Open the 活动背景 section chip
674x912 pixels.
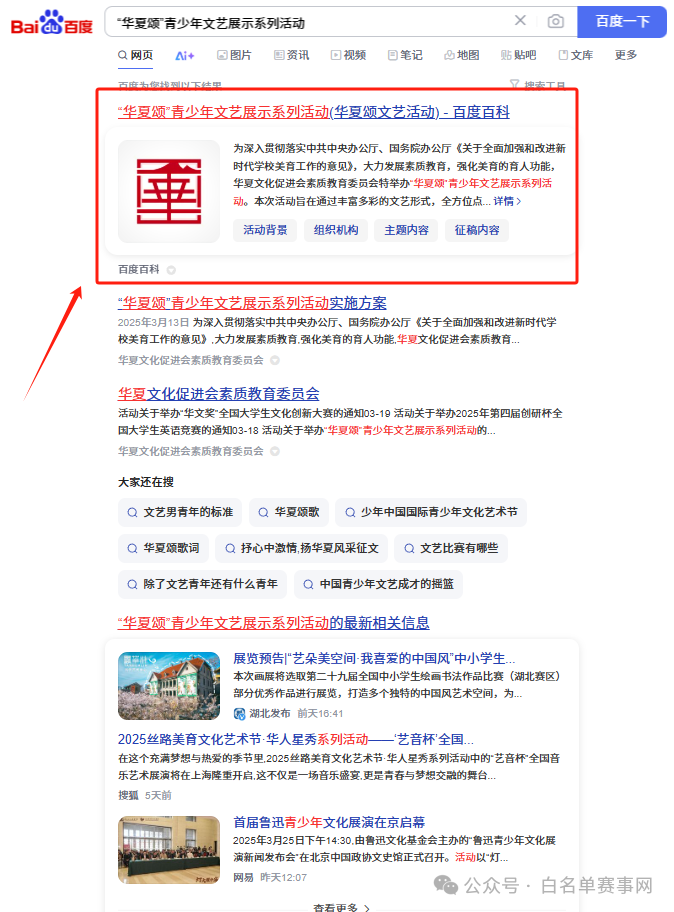(265, 230)
